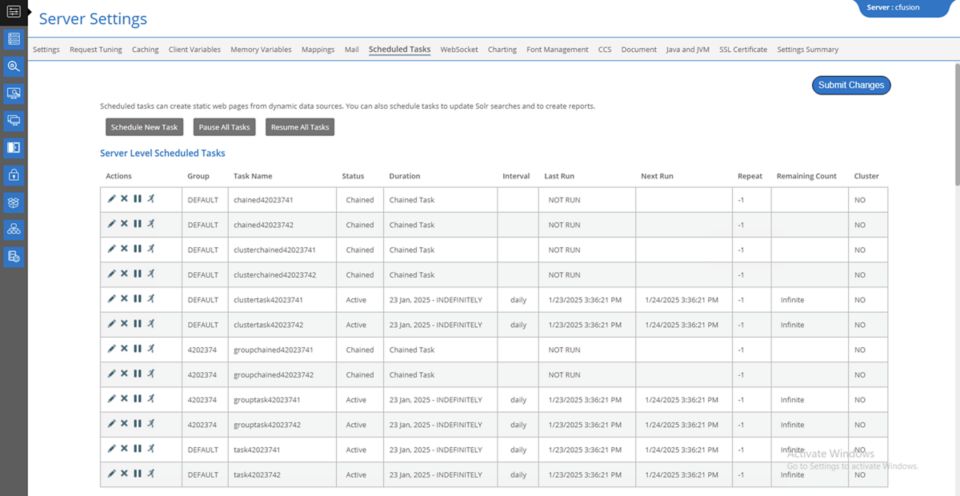Open the Java and JVM tab
This screenshot has height=496, width=960.
click(688, 49)
